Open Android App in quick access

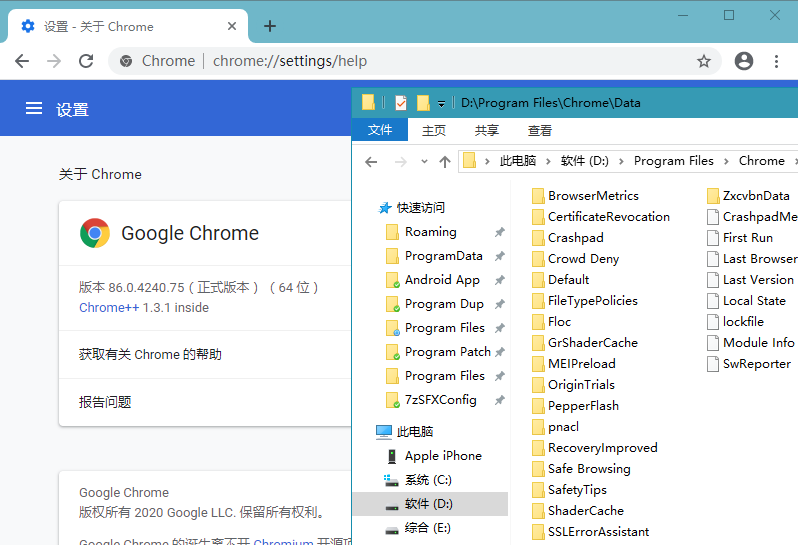(442, 280)
